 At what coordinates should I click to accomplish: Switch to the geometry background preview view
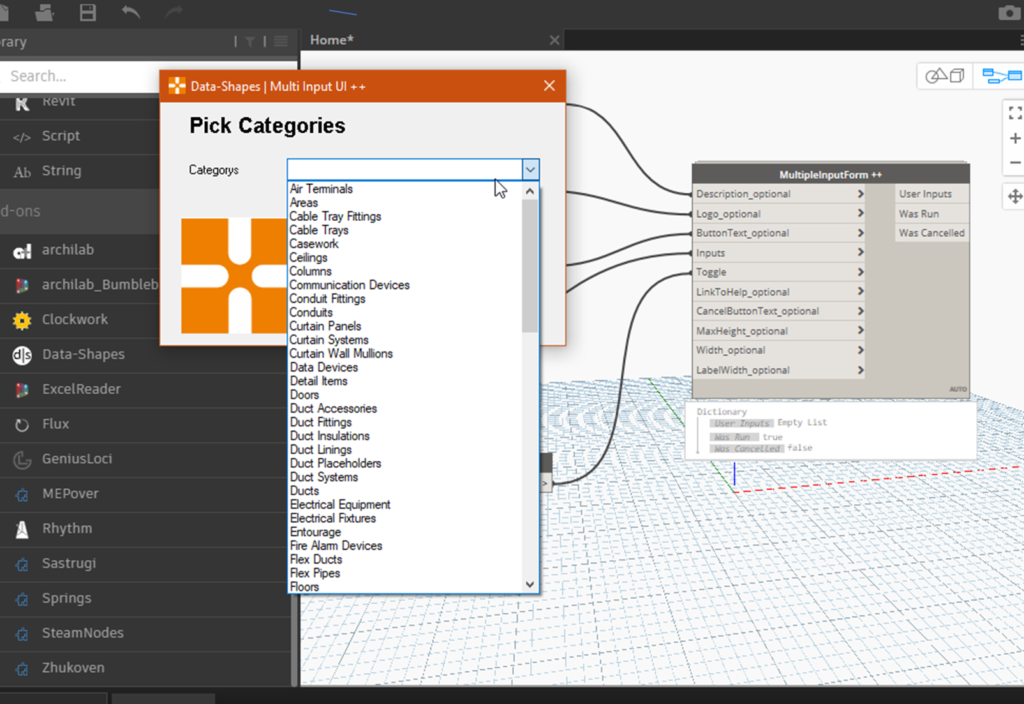coord(945,76)
